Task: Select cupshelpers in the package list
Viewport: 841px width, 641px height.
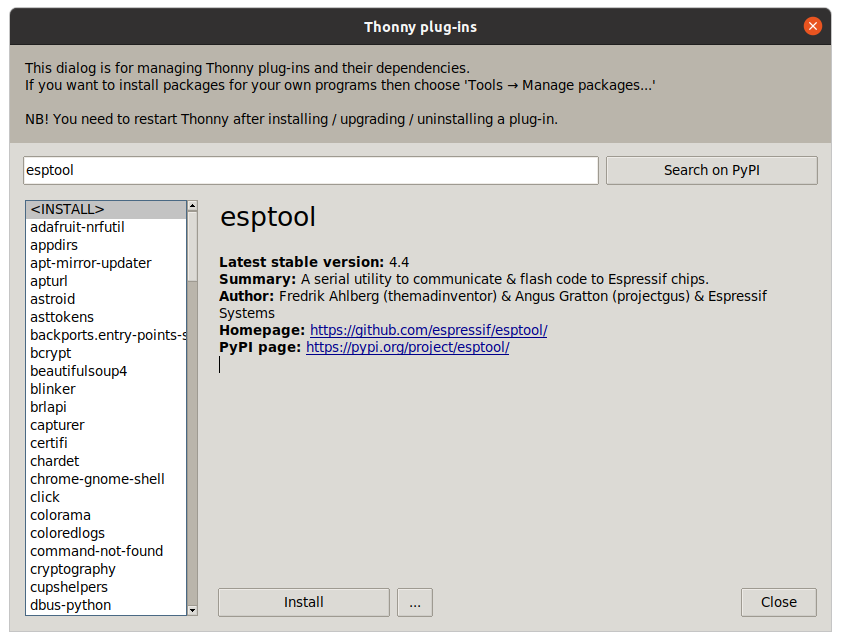Action: tap(106, 587)
